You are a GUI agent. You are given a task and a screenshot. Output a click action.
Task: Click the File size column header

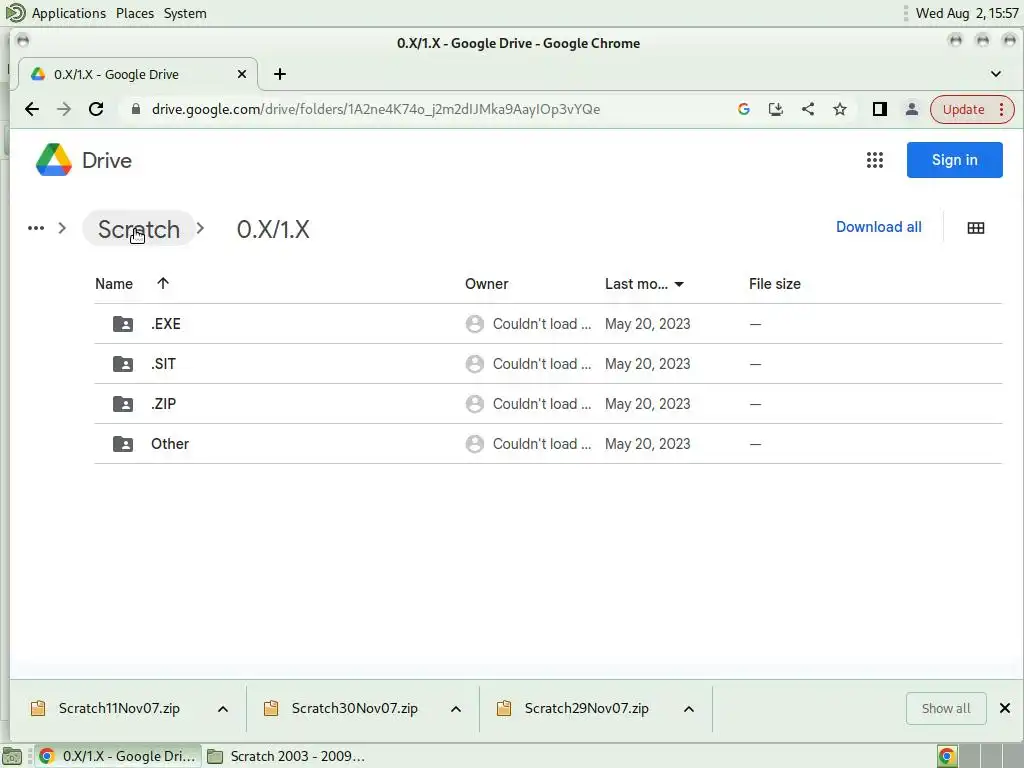pos(775,283)
